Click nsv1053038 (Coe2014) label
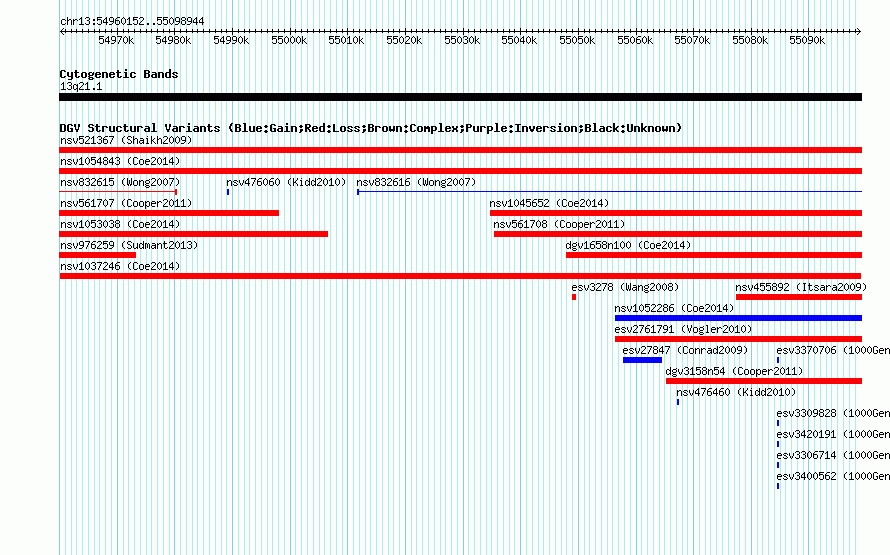The image size is (890, 555). tap(120, 224)
